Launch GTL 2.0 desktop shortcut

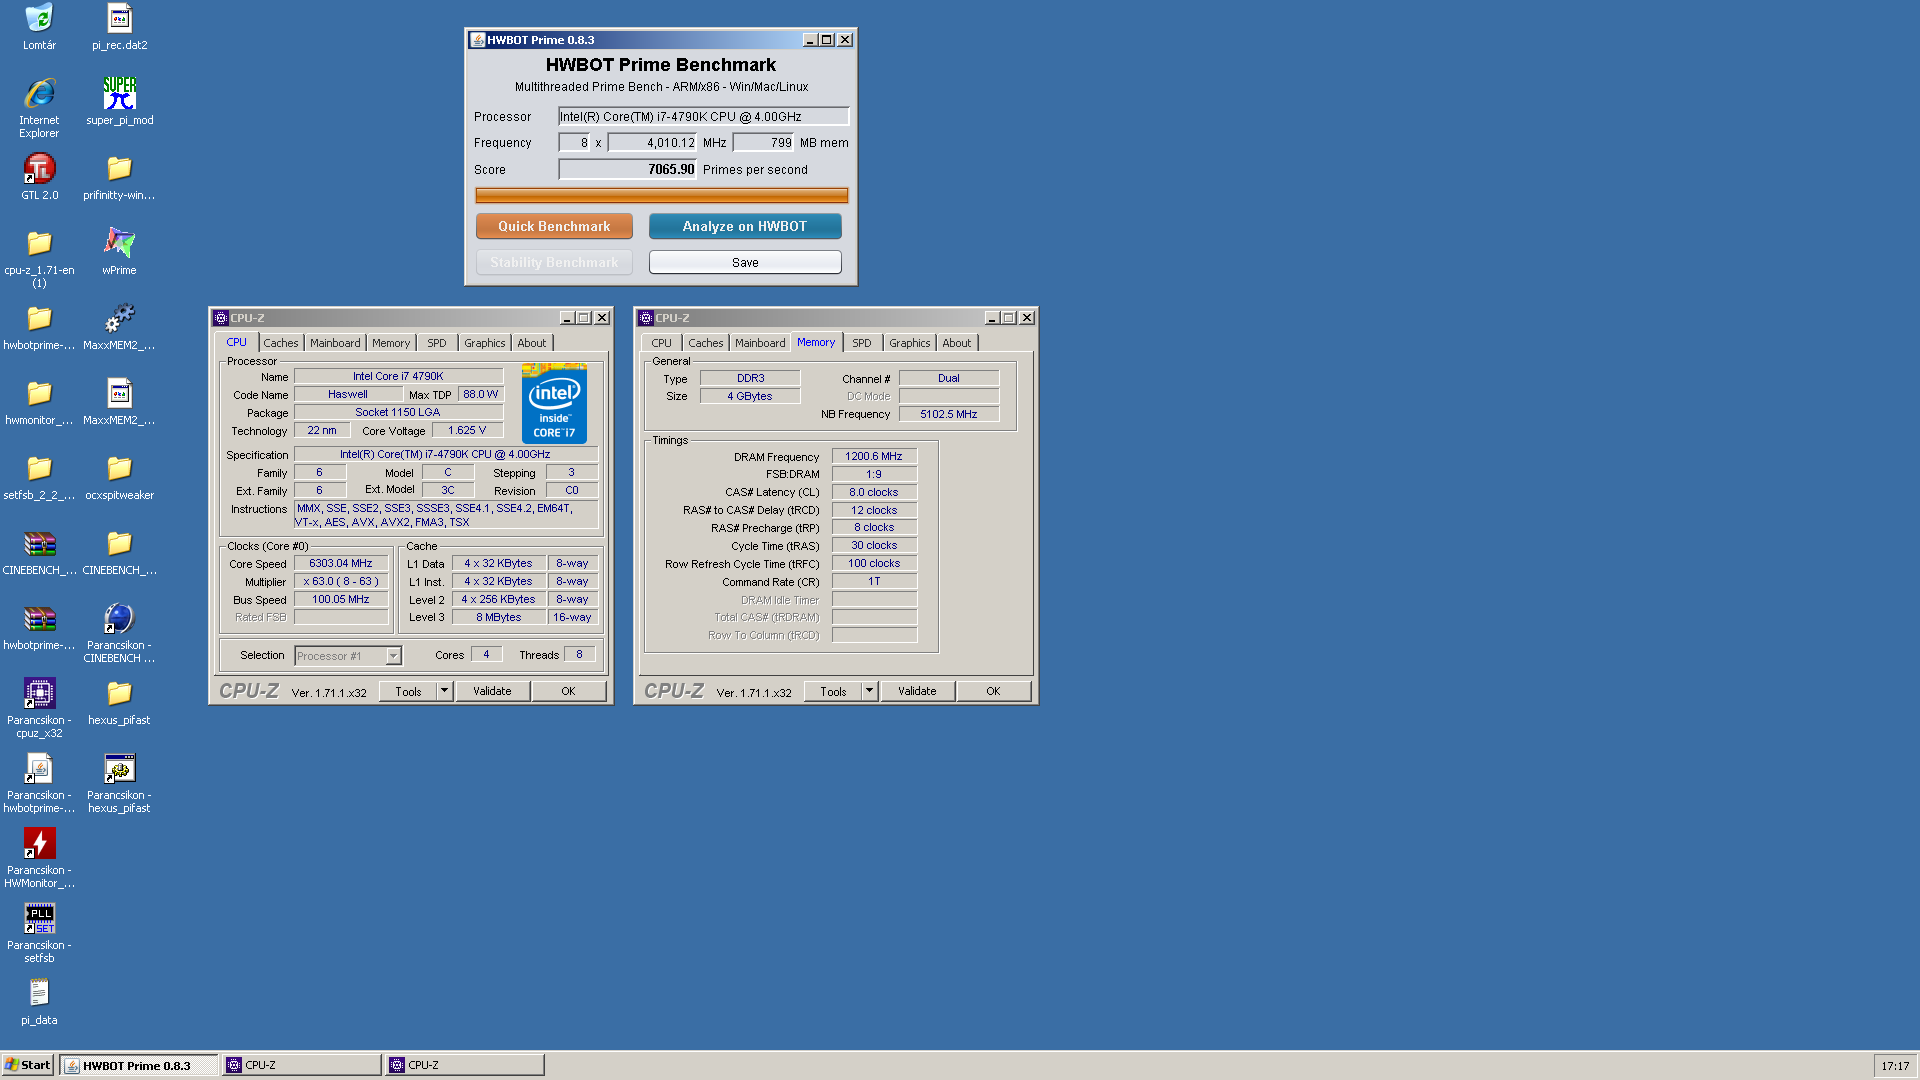(x=39, y=168)
